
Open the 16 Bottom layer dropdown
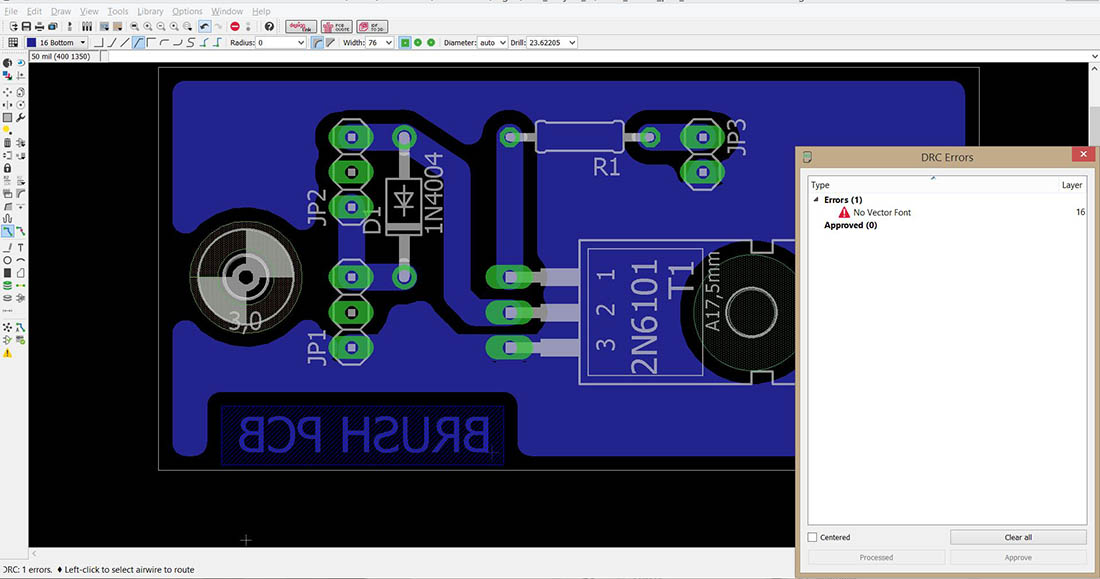[82, 43]
